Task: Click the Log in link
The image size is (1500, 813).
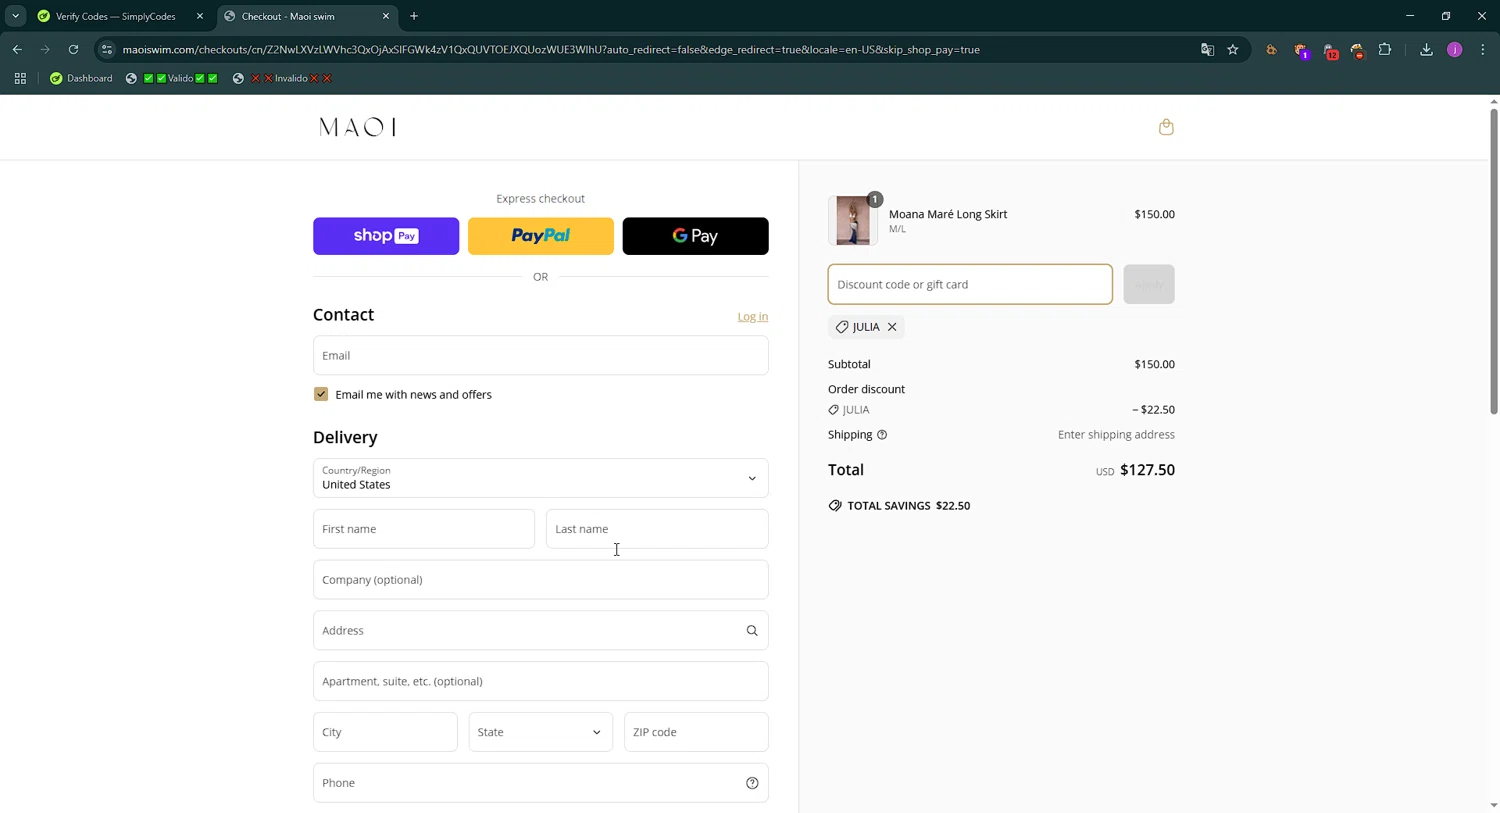Action: coord(752,317)
